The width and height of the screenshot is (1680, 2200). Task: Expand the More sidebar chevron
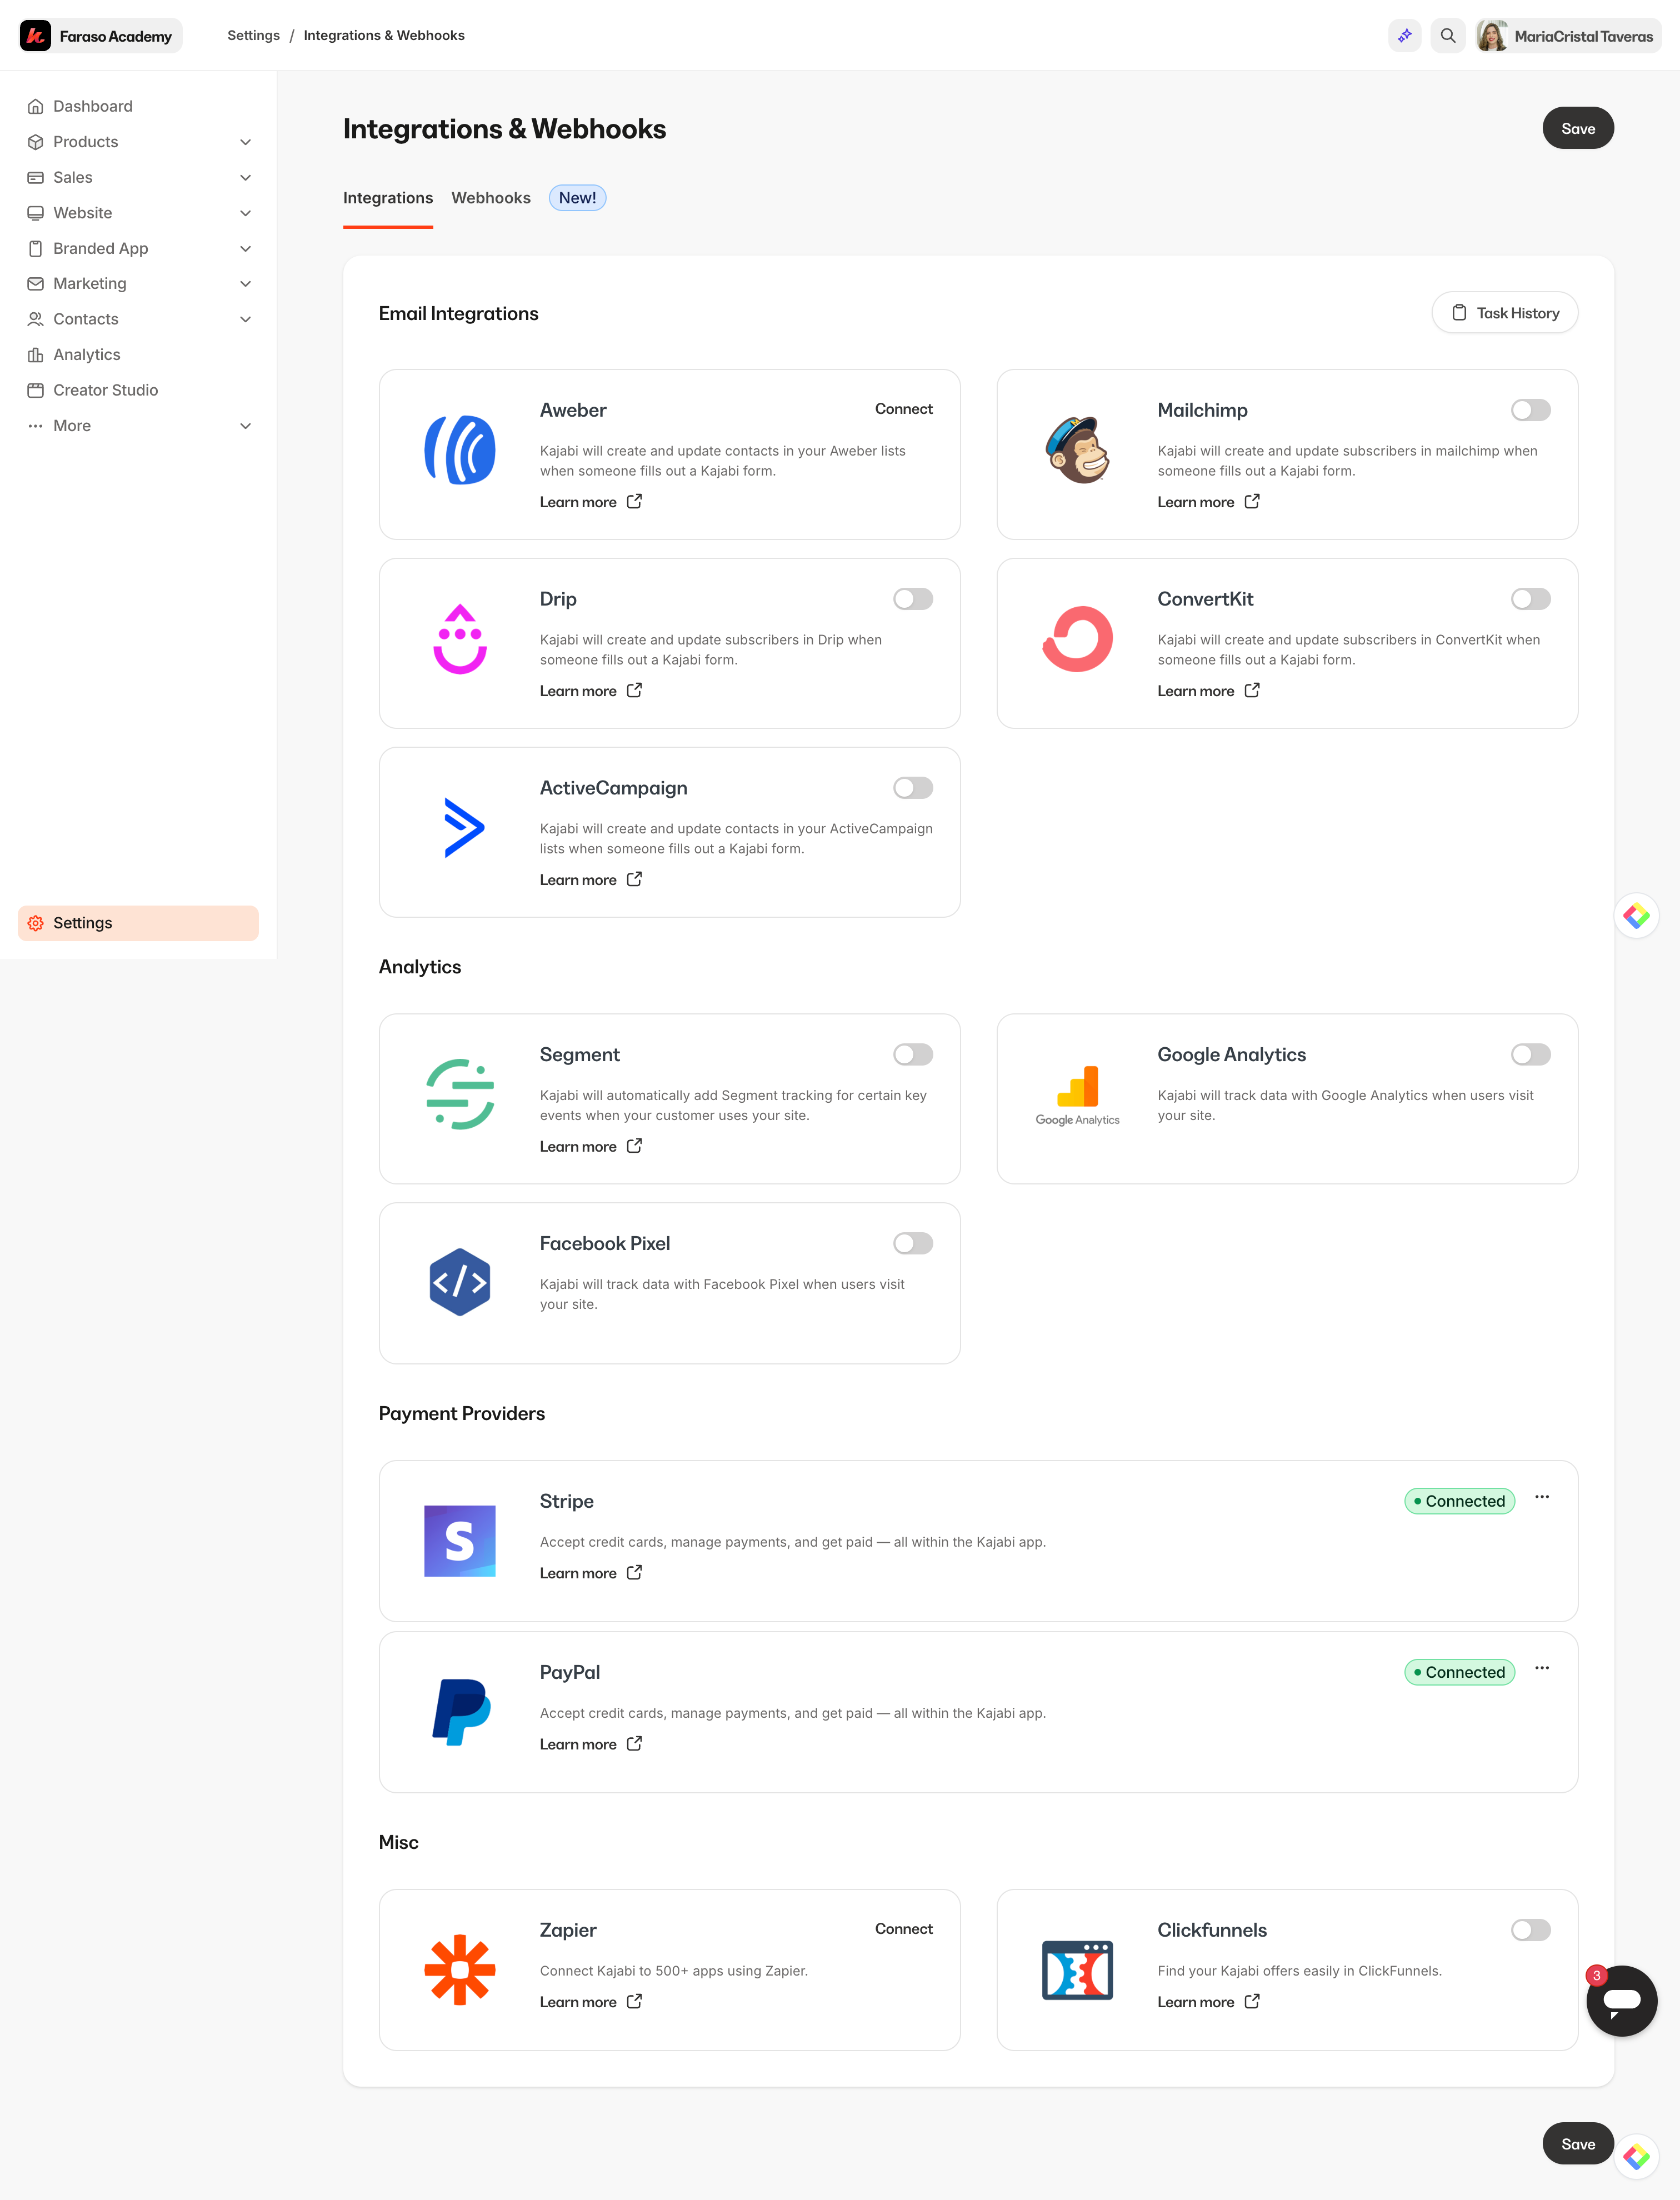click(x=245, y=426)
